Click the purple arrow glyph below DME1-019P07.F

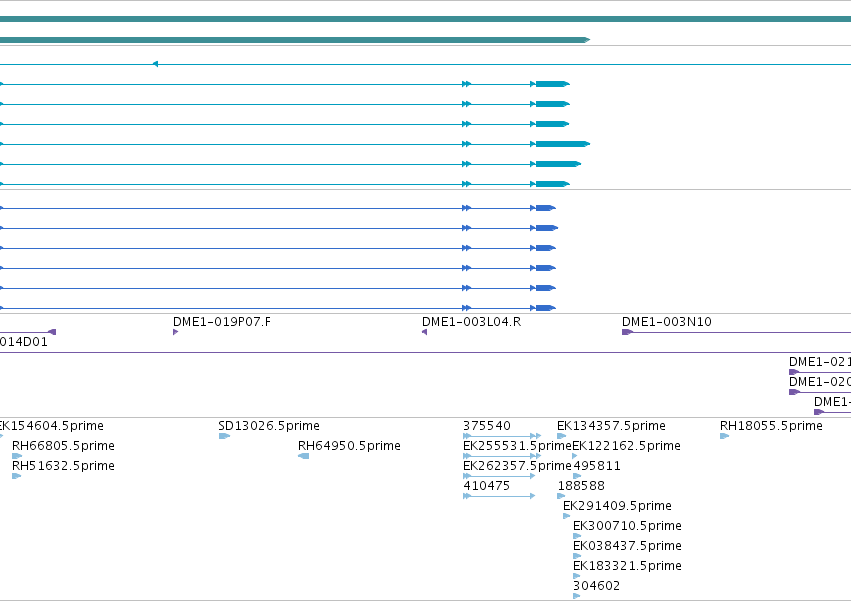tap(175, 332)
